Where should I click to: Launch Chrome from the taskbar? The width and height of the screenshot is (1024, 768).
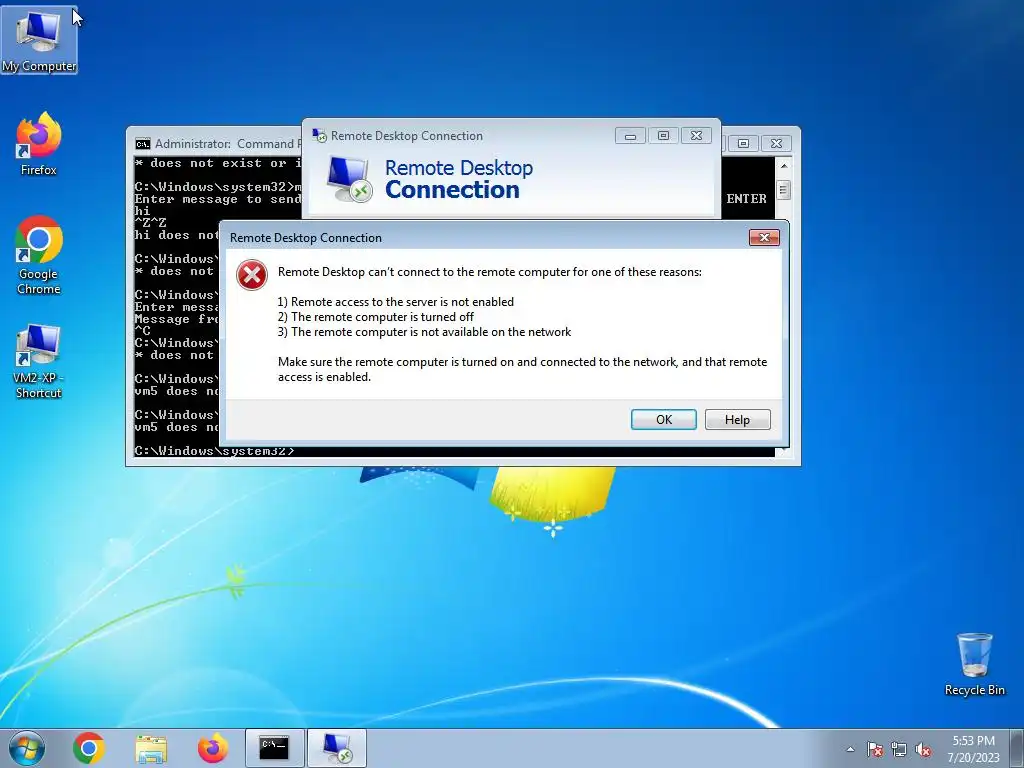pyautogui.click(x=89, y=748)
